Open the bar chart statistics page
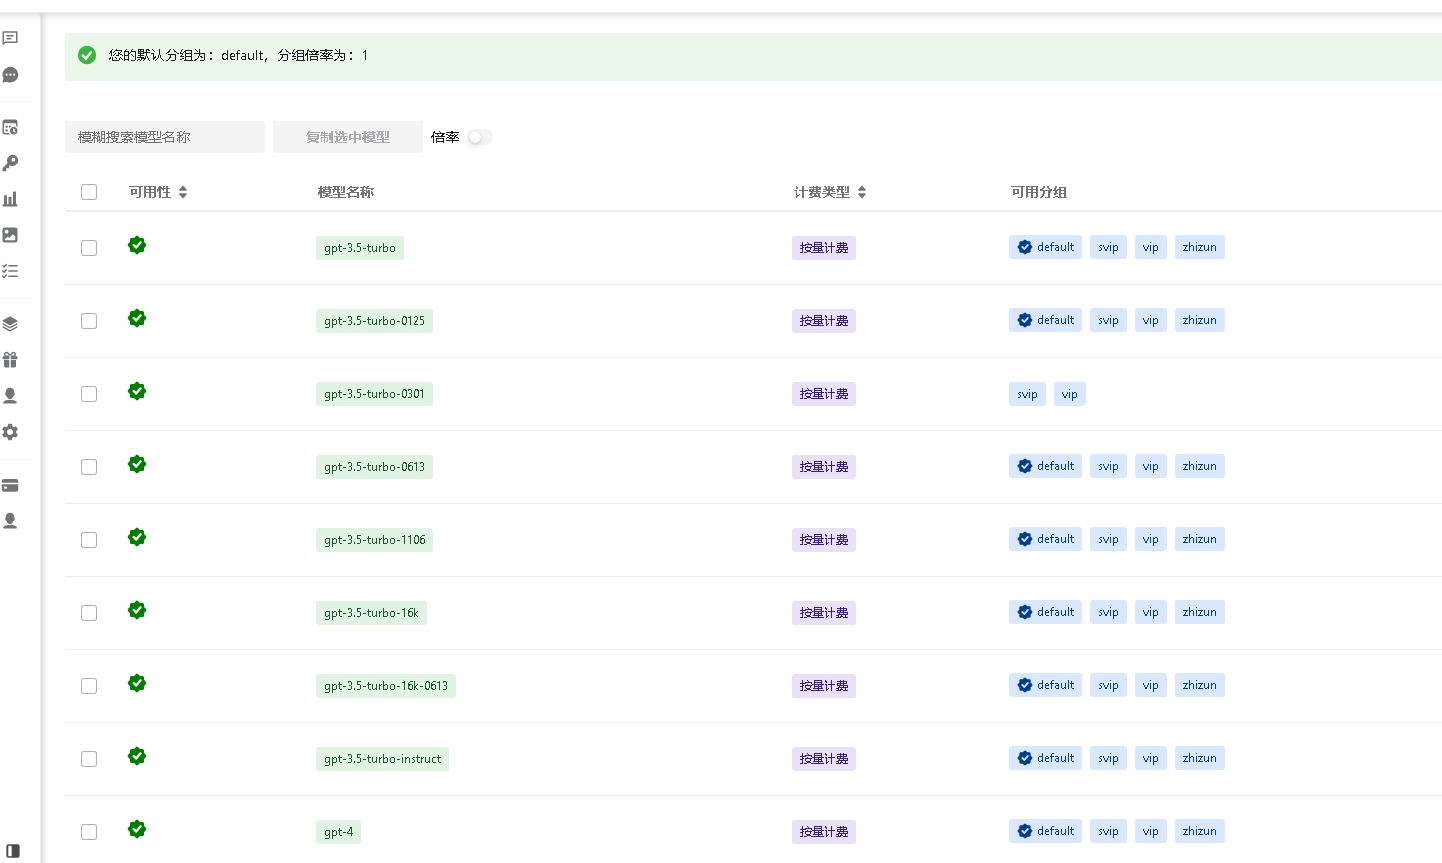The width and height of the screenshot is (1442, 863). [x=10, y=199]
